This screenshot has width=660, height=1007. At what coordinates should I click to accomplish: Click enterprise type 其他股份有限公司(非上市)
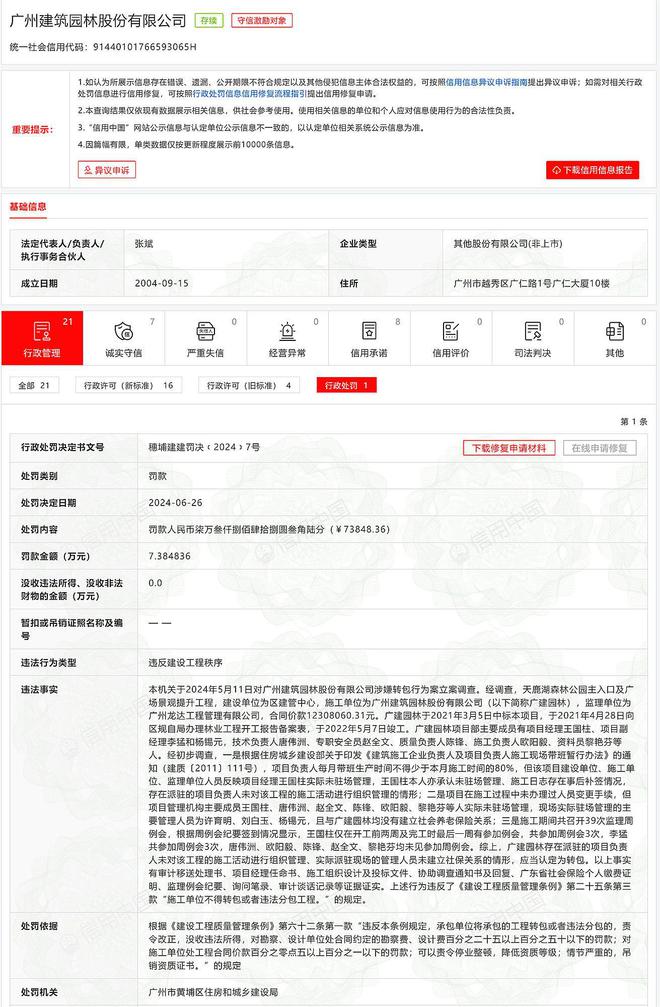(508, 244)
